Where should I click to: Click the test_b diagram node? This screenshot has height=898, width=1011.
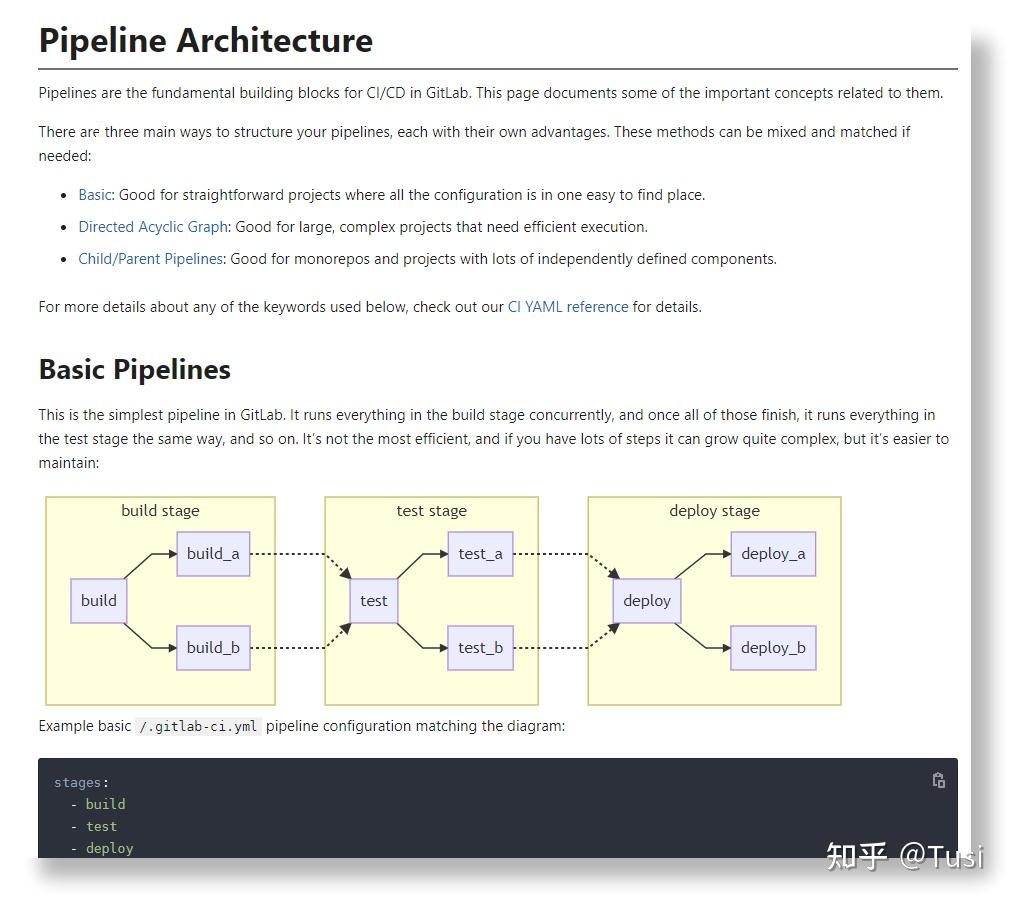tap(480, 648)
